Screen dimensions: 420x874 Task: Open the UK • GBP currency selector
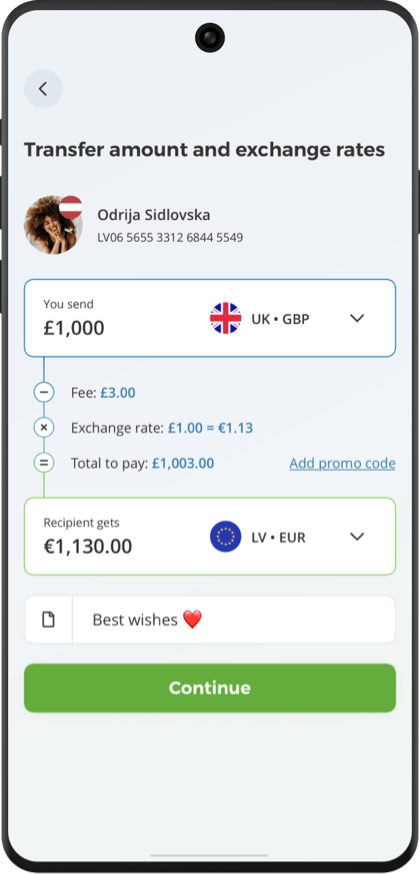click(287, 318)
